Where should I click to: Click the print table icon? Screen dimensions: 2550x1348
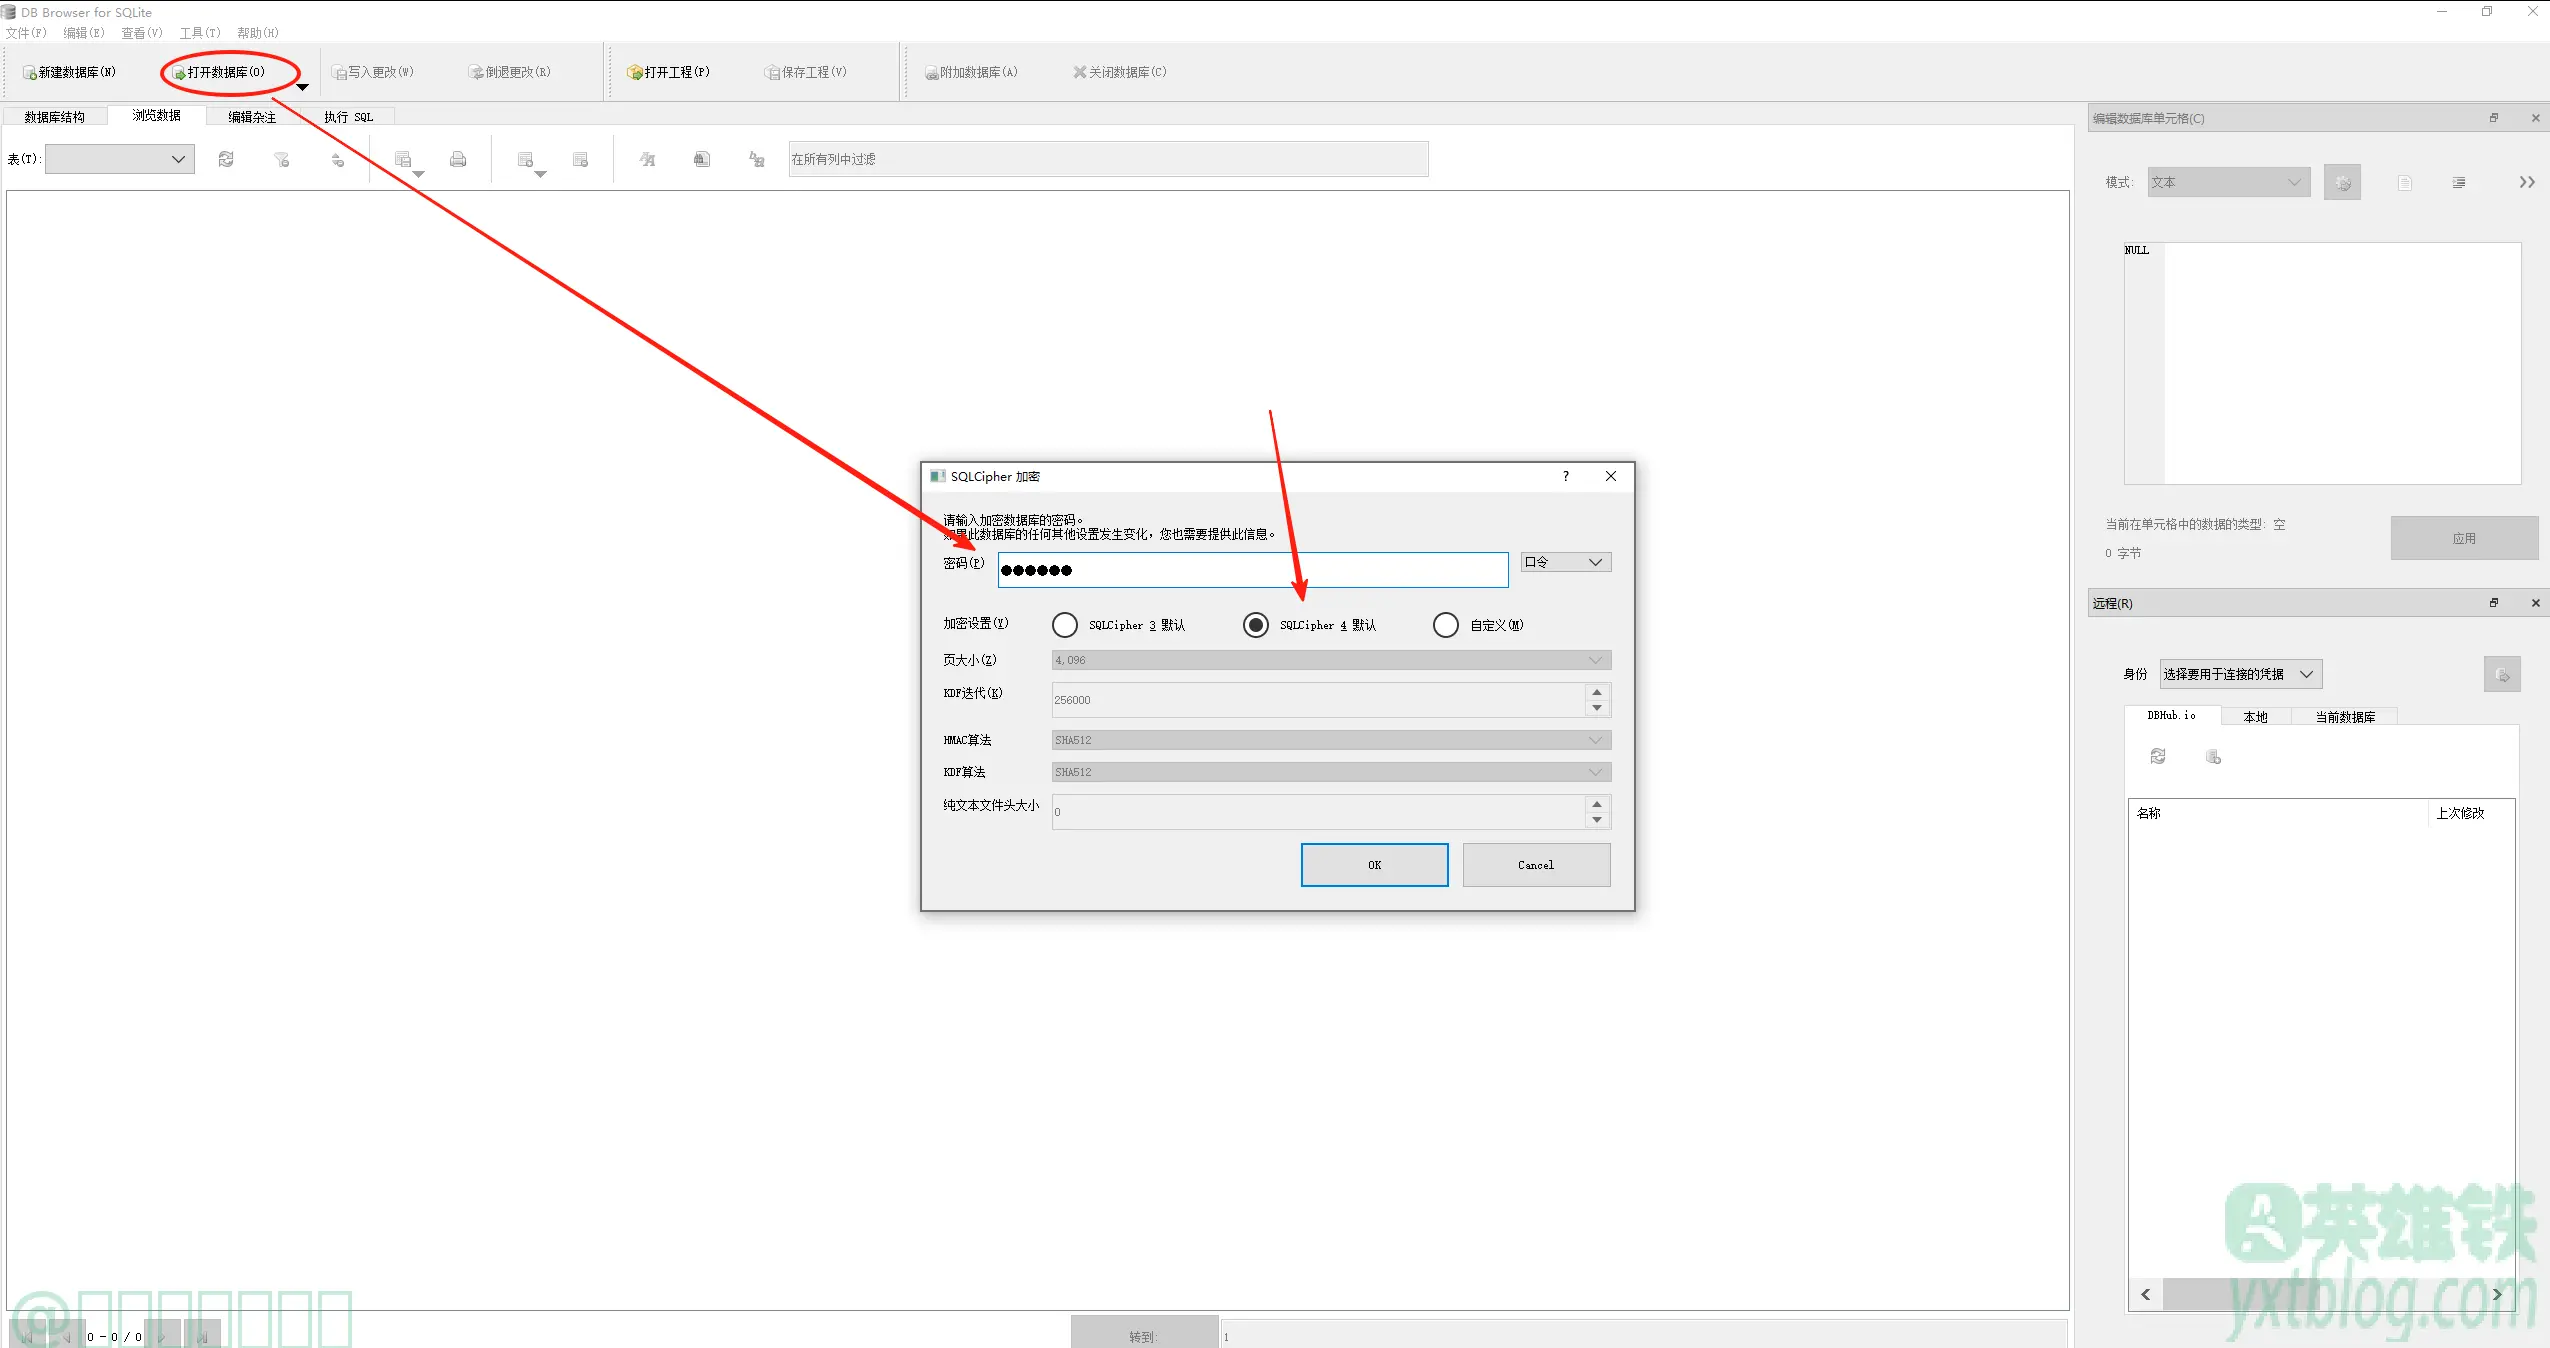(458, 159)
